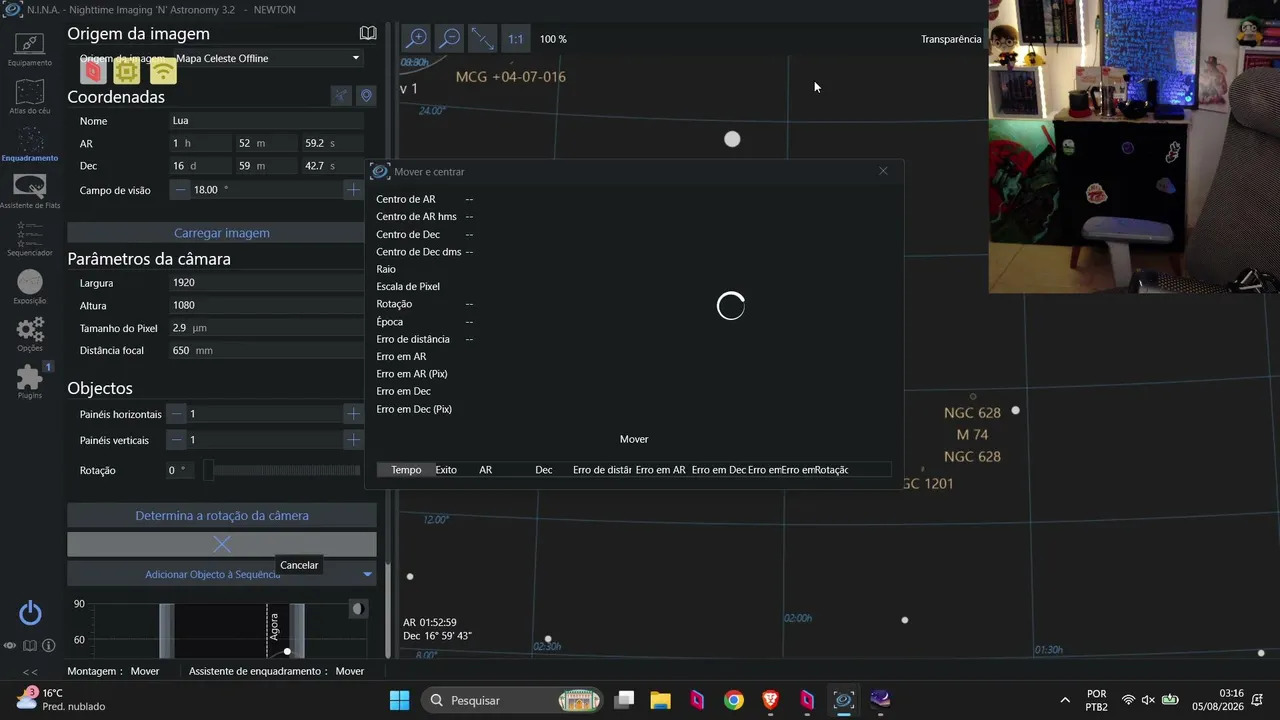Click the Transparência label
The width and height of the screenshot is (1280, 720).
click(951, 39)
